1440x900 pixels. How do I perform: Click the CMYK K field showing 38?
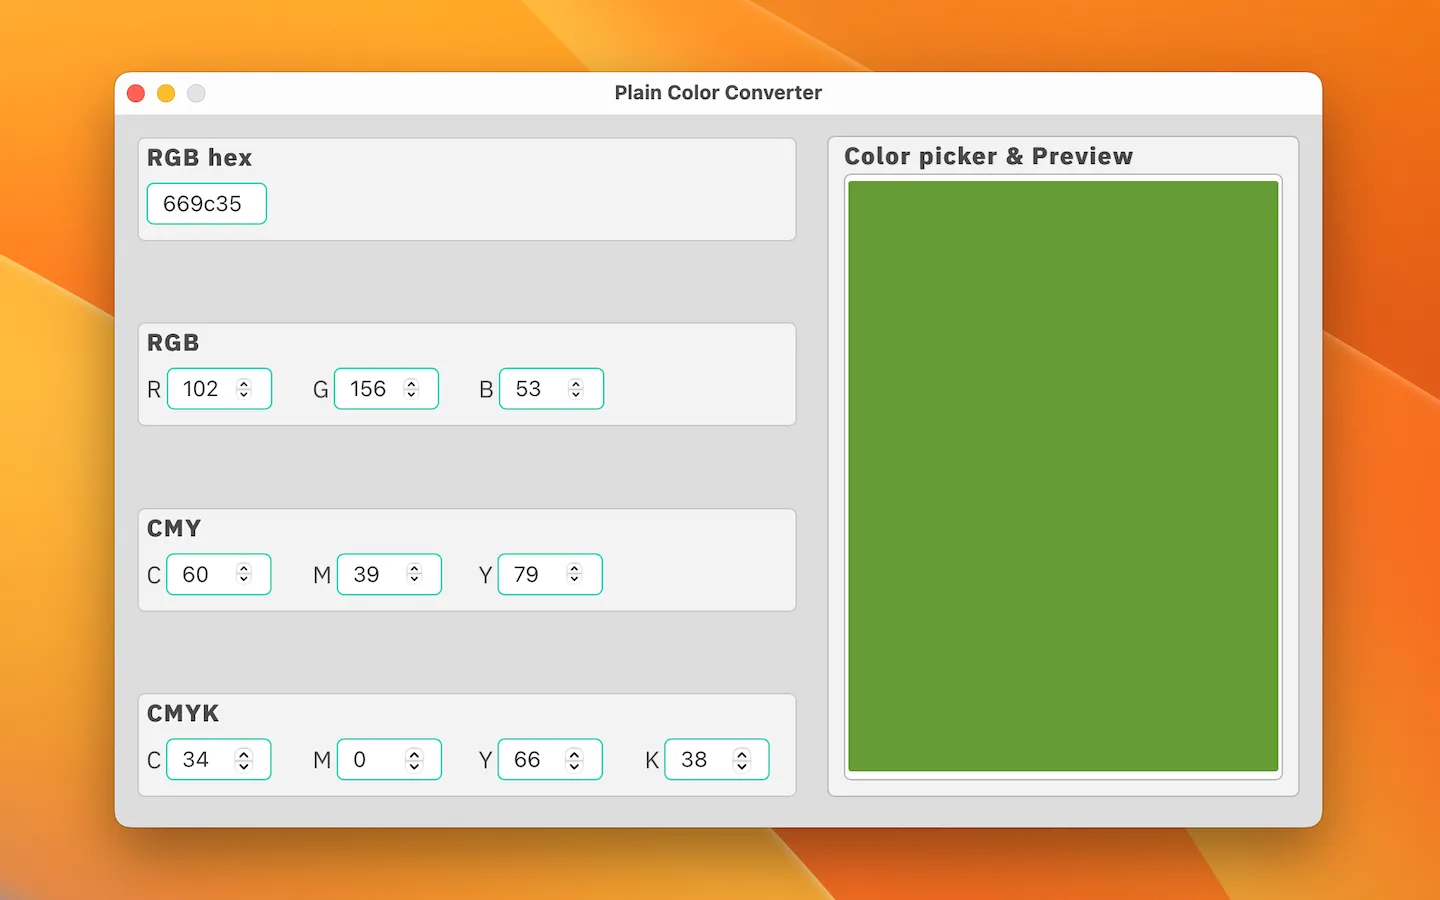[717, 759]
